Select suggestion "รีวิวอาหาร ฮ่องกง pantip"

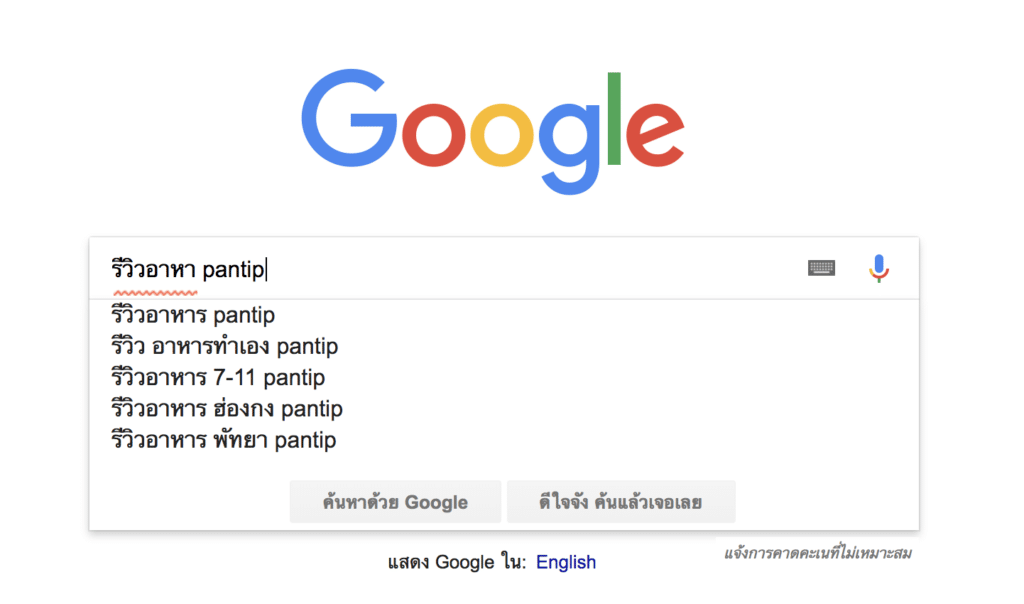click(226, 409)
